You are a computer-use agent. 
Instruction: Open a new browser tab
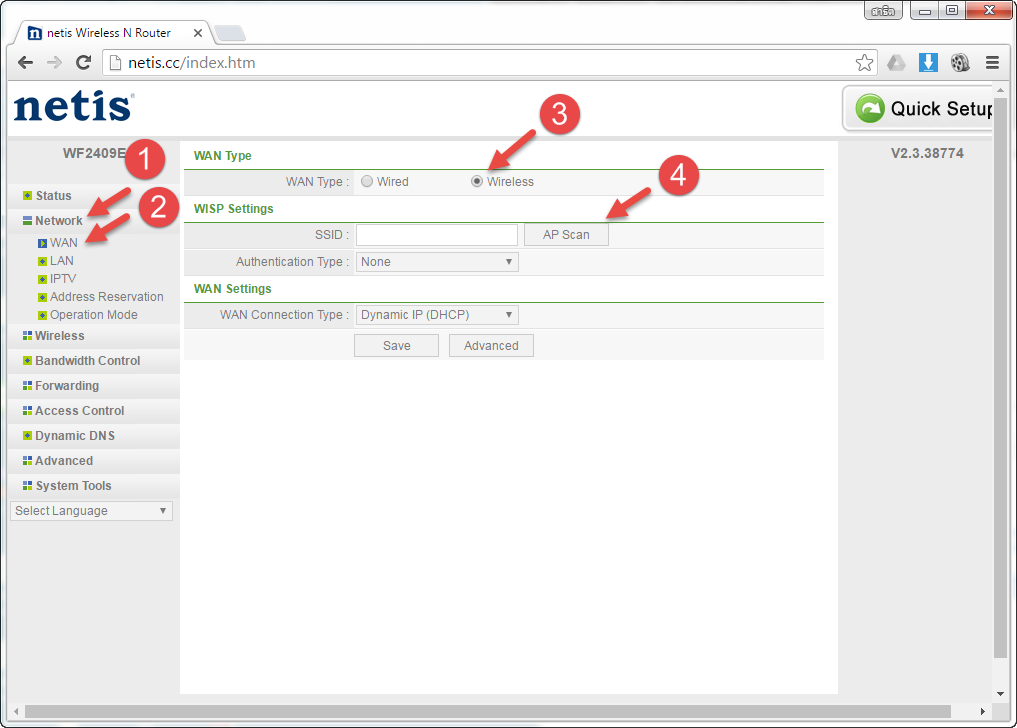pyautogui.click(x=230, y=33)
